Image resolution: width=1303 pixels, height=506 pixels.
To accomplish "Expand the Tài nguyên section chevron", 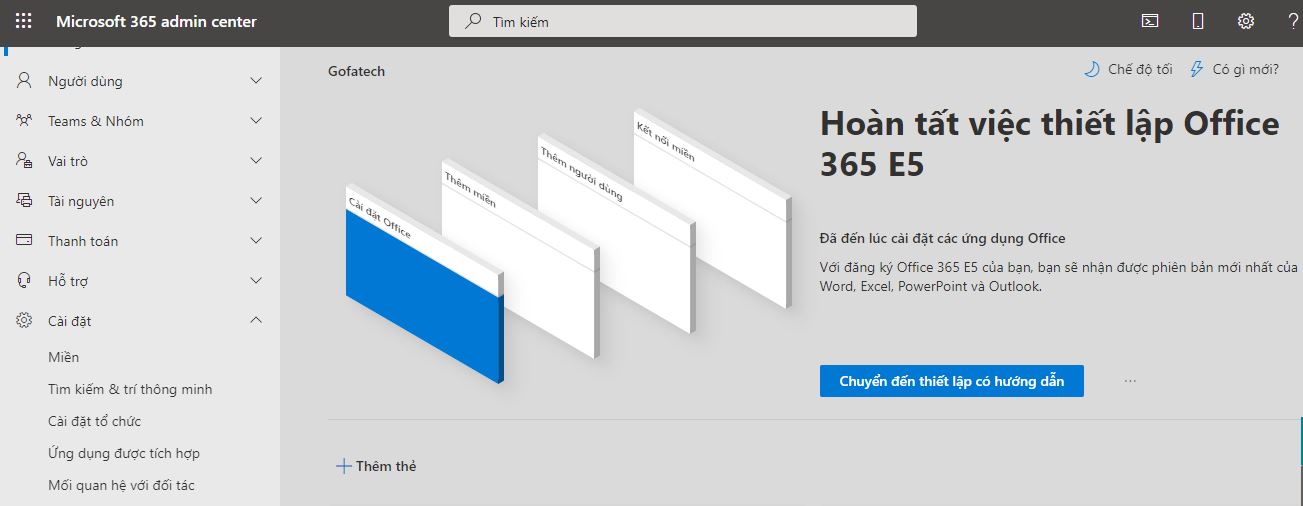I will (x=256, y=201).
